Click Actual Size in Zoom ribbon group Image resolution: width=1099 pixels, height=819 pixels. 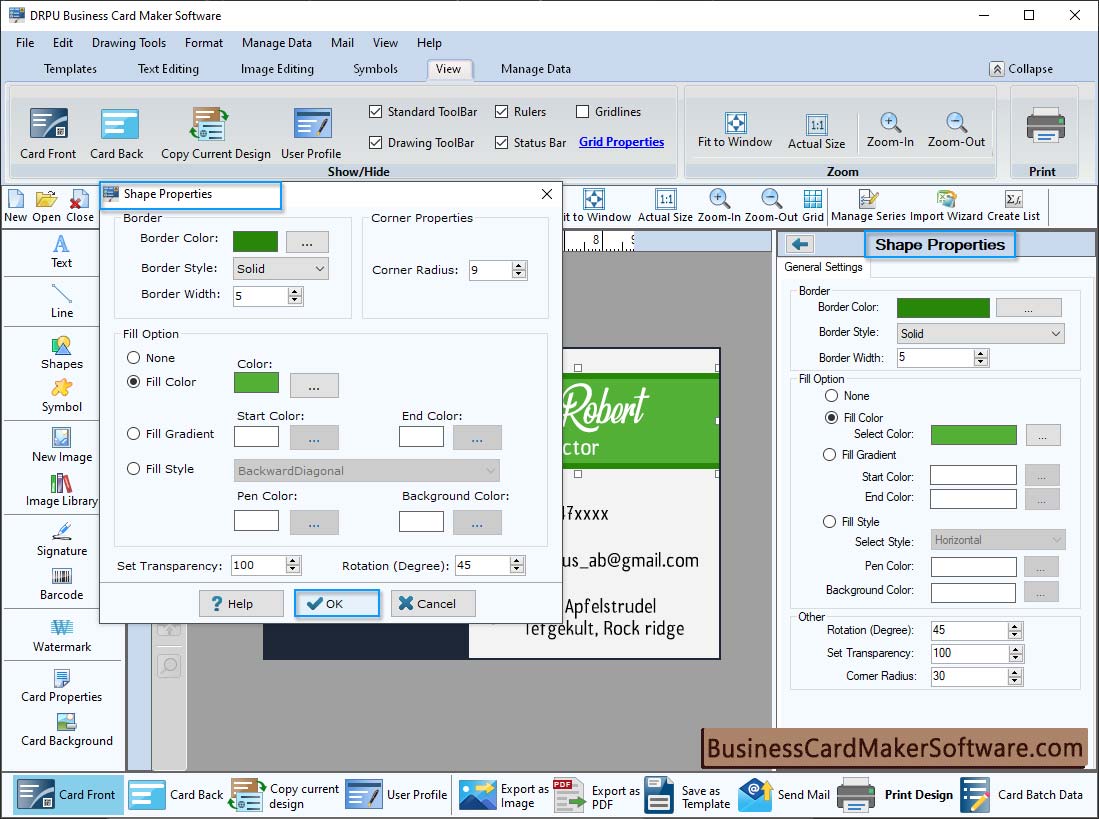coord(817,132)
